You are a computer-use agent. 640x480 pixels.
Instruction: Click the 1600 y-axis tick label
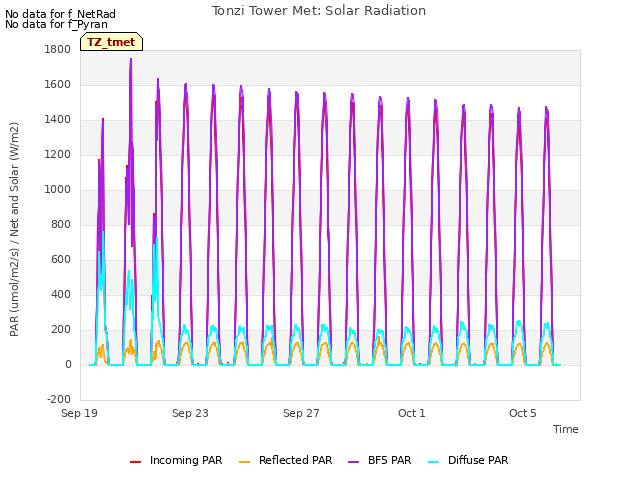click(58, 84)
